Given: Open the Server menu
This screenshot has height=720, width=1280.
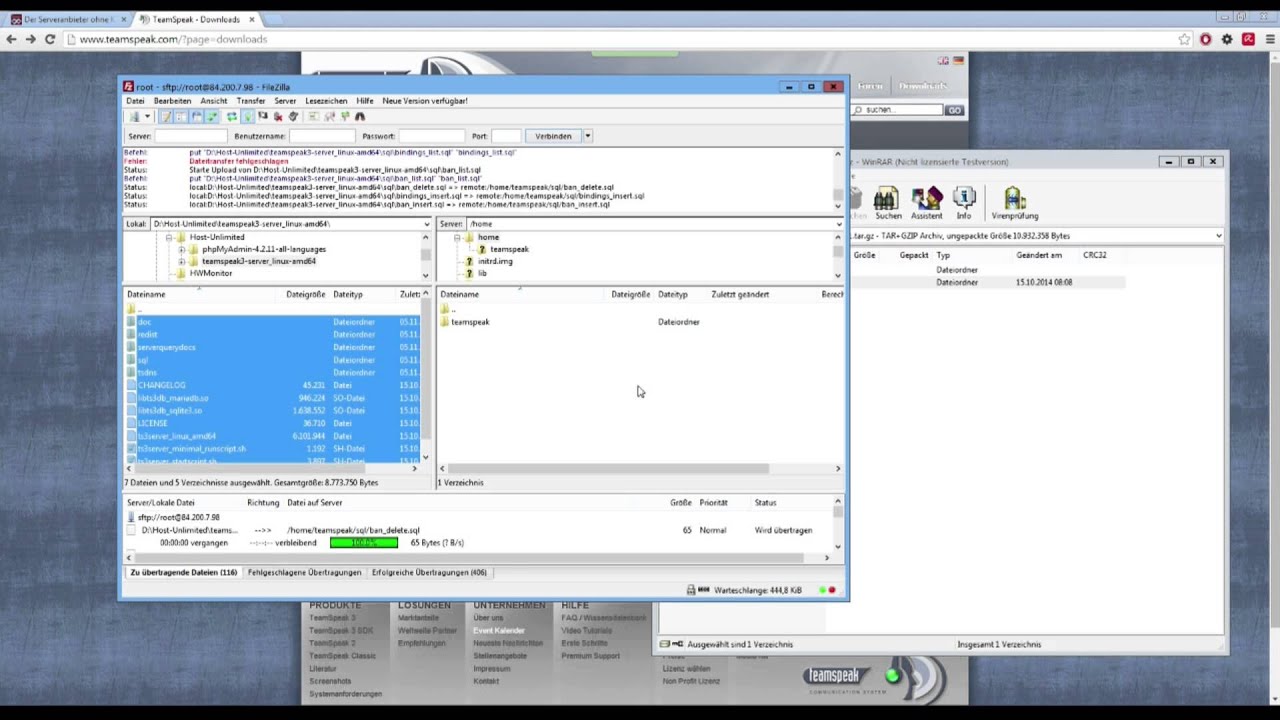Looking at the screenshot, I should [285, 101].
